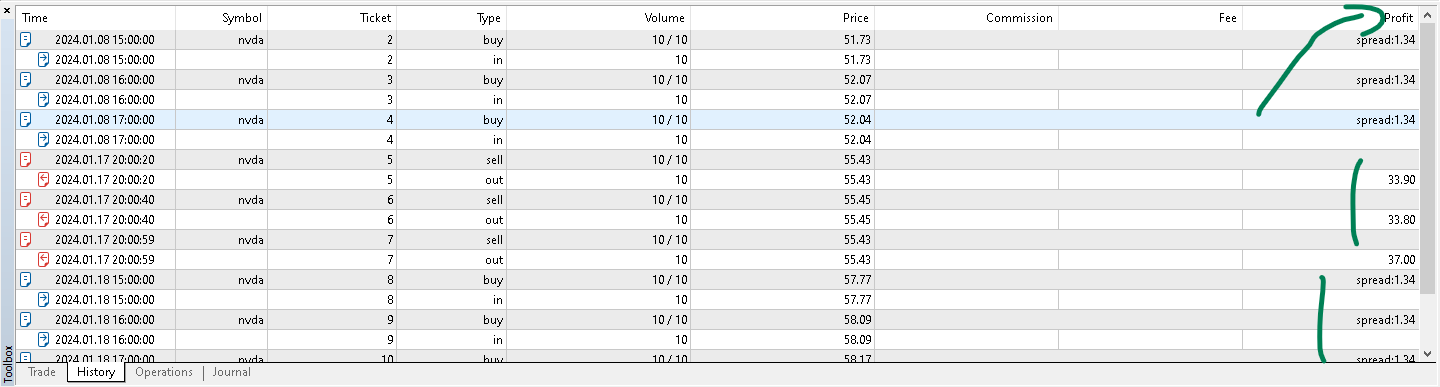The width and height of the screenshot is (1440, 387).
Task: Sort by the Symbol column header
Action: click(221, 18)
